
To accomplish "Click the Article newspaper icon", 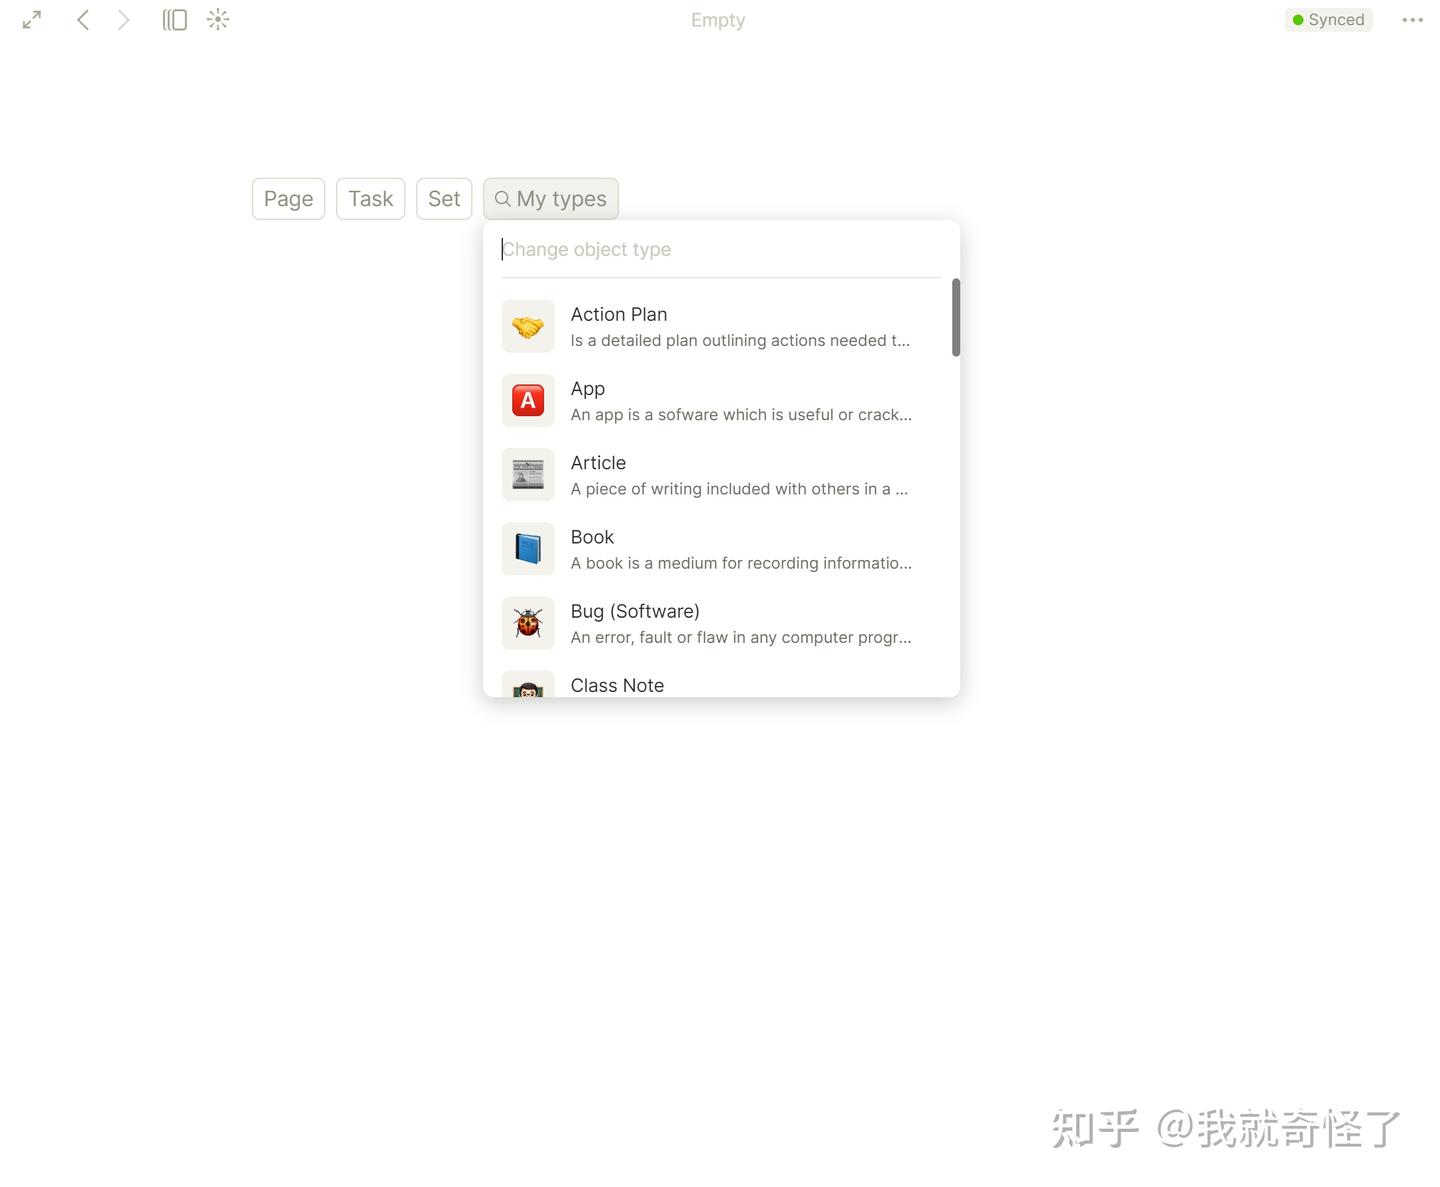I will 528,474.
